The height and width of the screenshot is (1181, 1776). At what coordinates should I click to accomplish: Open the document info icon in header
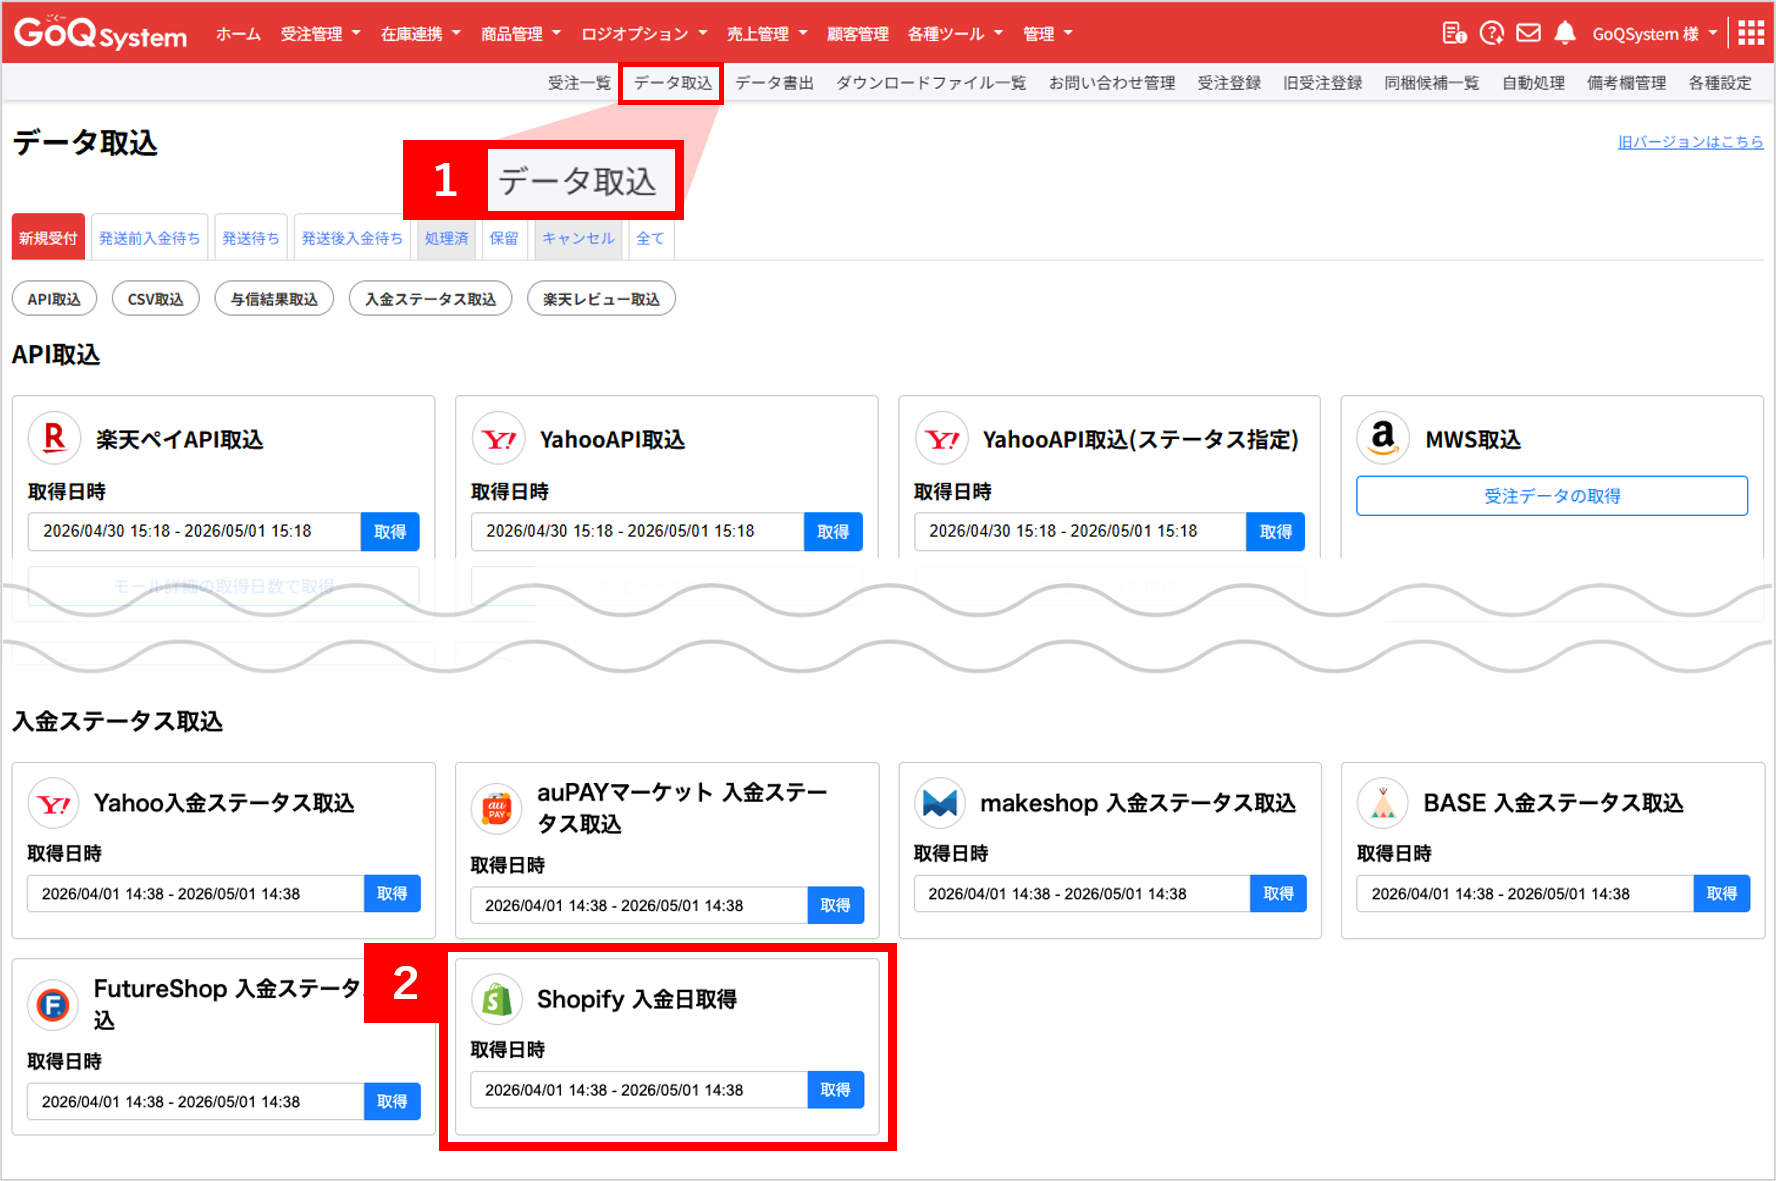coord(1454,33)
